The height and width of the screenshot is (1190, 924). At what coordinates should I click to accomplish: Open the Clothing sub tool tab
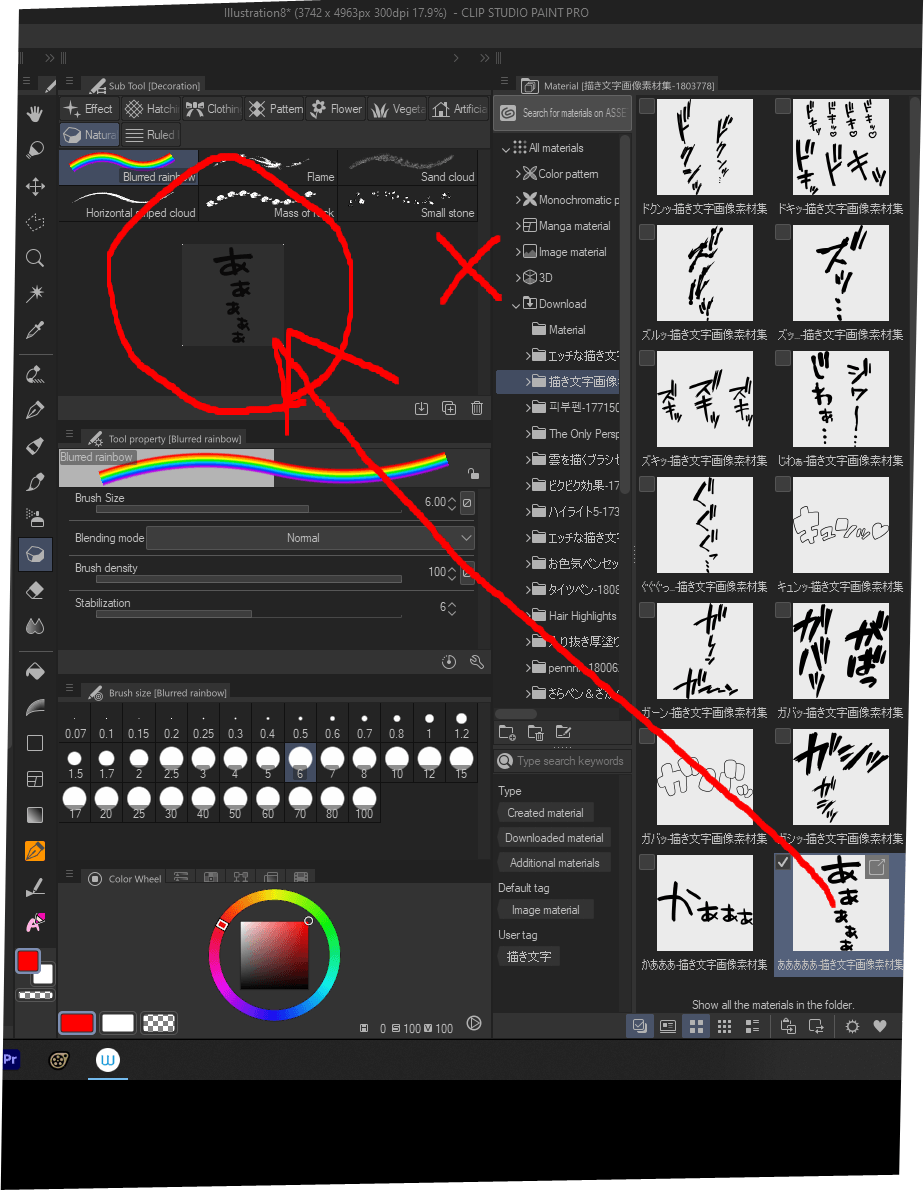pos(212,109)
